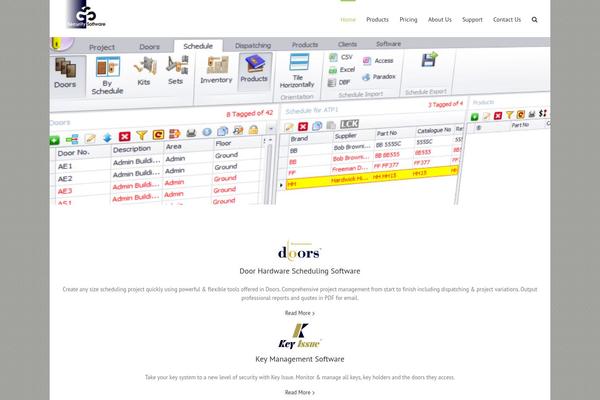Screen dimensions: 600x400
Task: Select the yellow highlighted HH schedule row
Action: (372, 178)
